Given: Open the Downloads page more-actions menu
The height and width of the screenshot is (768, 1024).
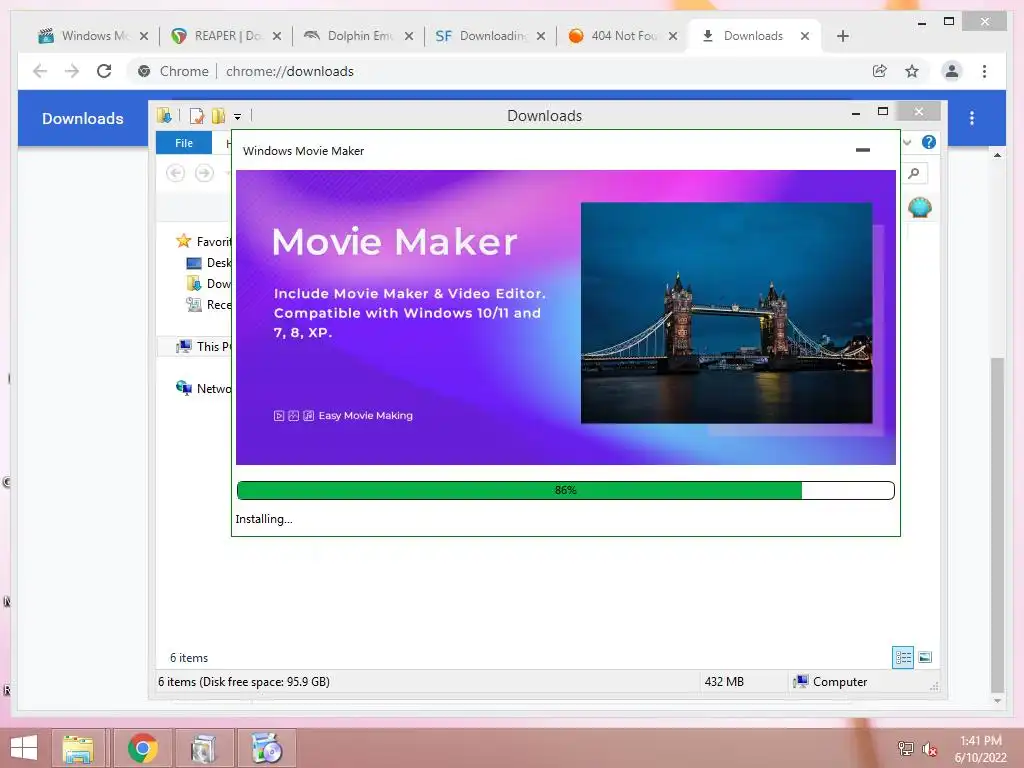Looking at the screenshot, I should coord(972,118).
